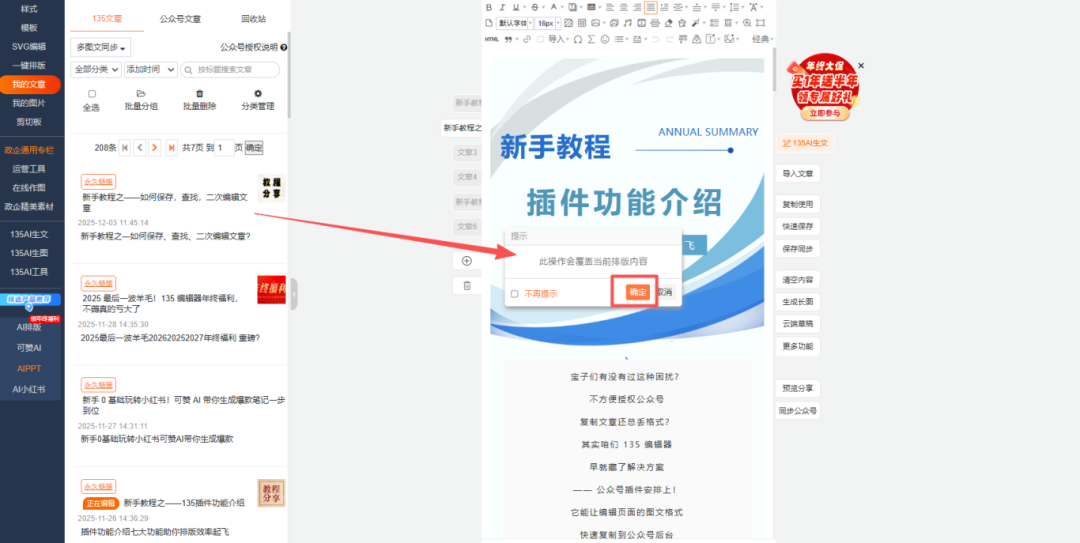Open 我的文章 in left sidebar

tap(29, 84)
